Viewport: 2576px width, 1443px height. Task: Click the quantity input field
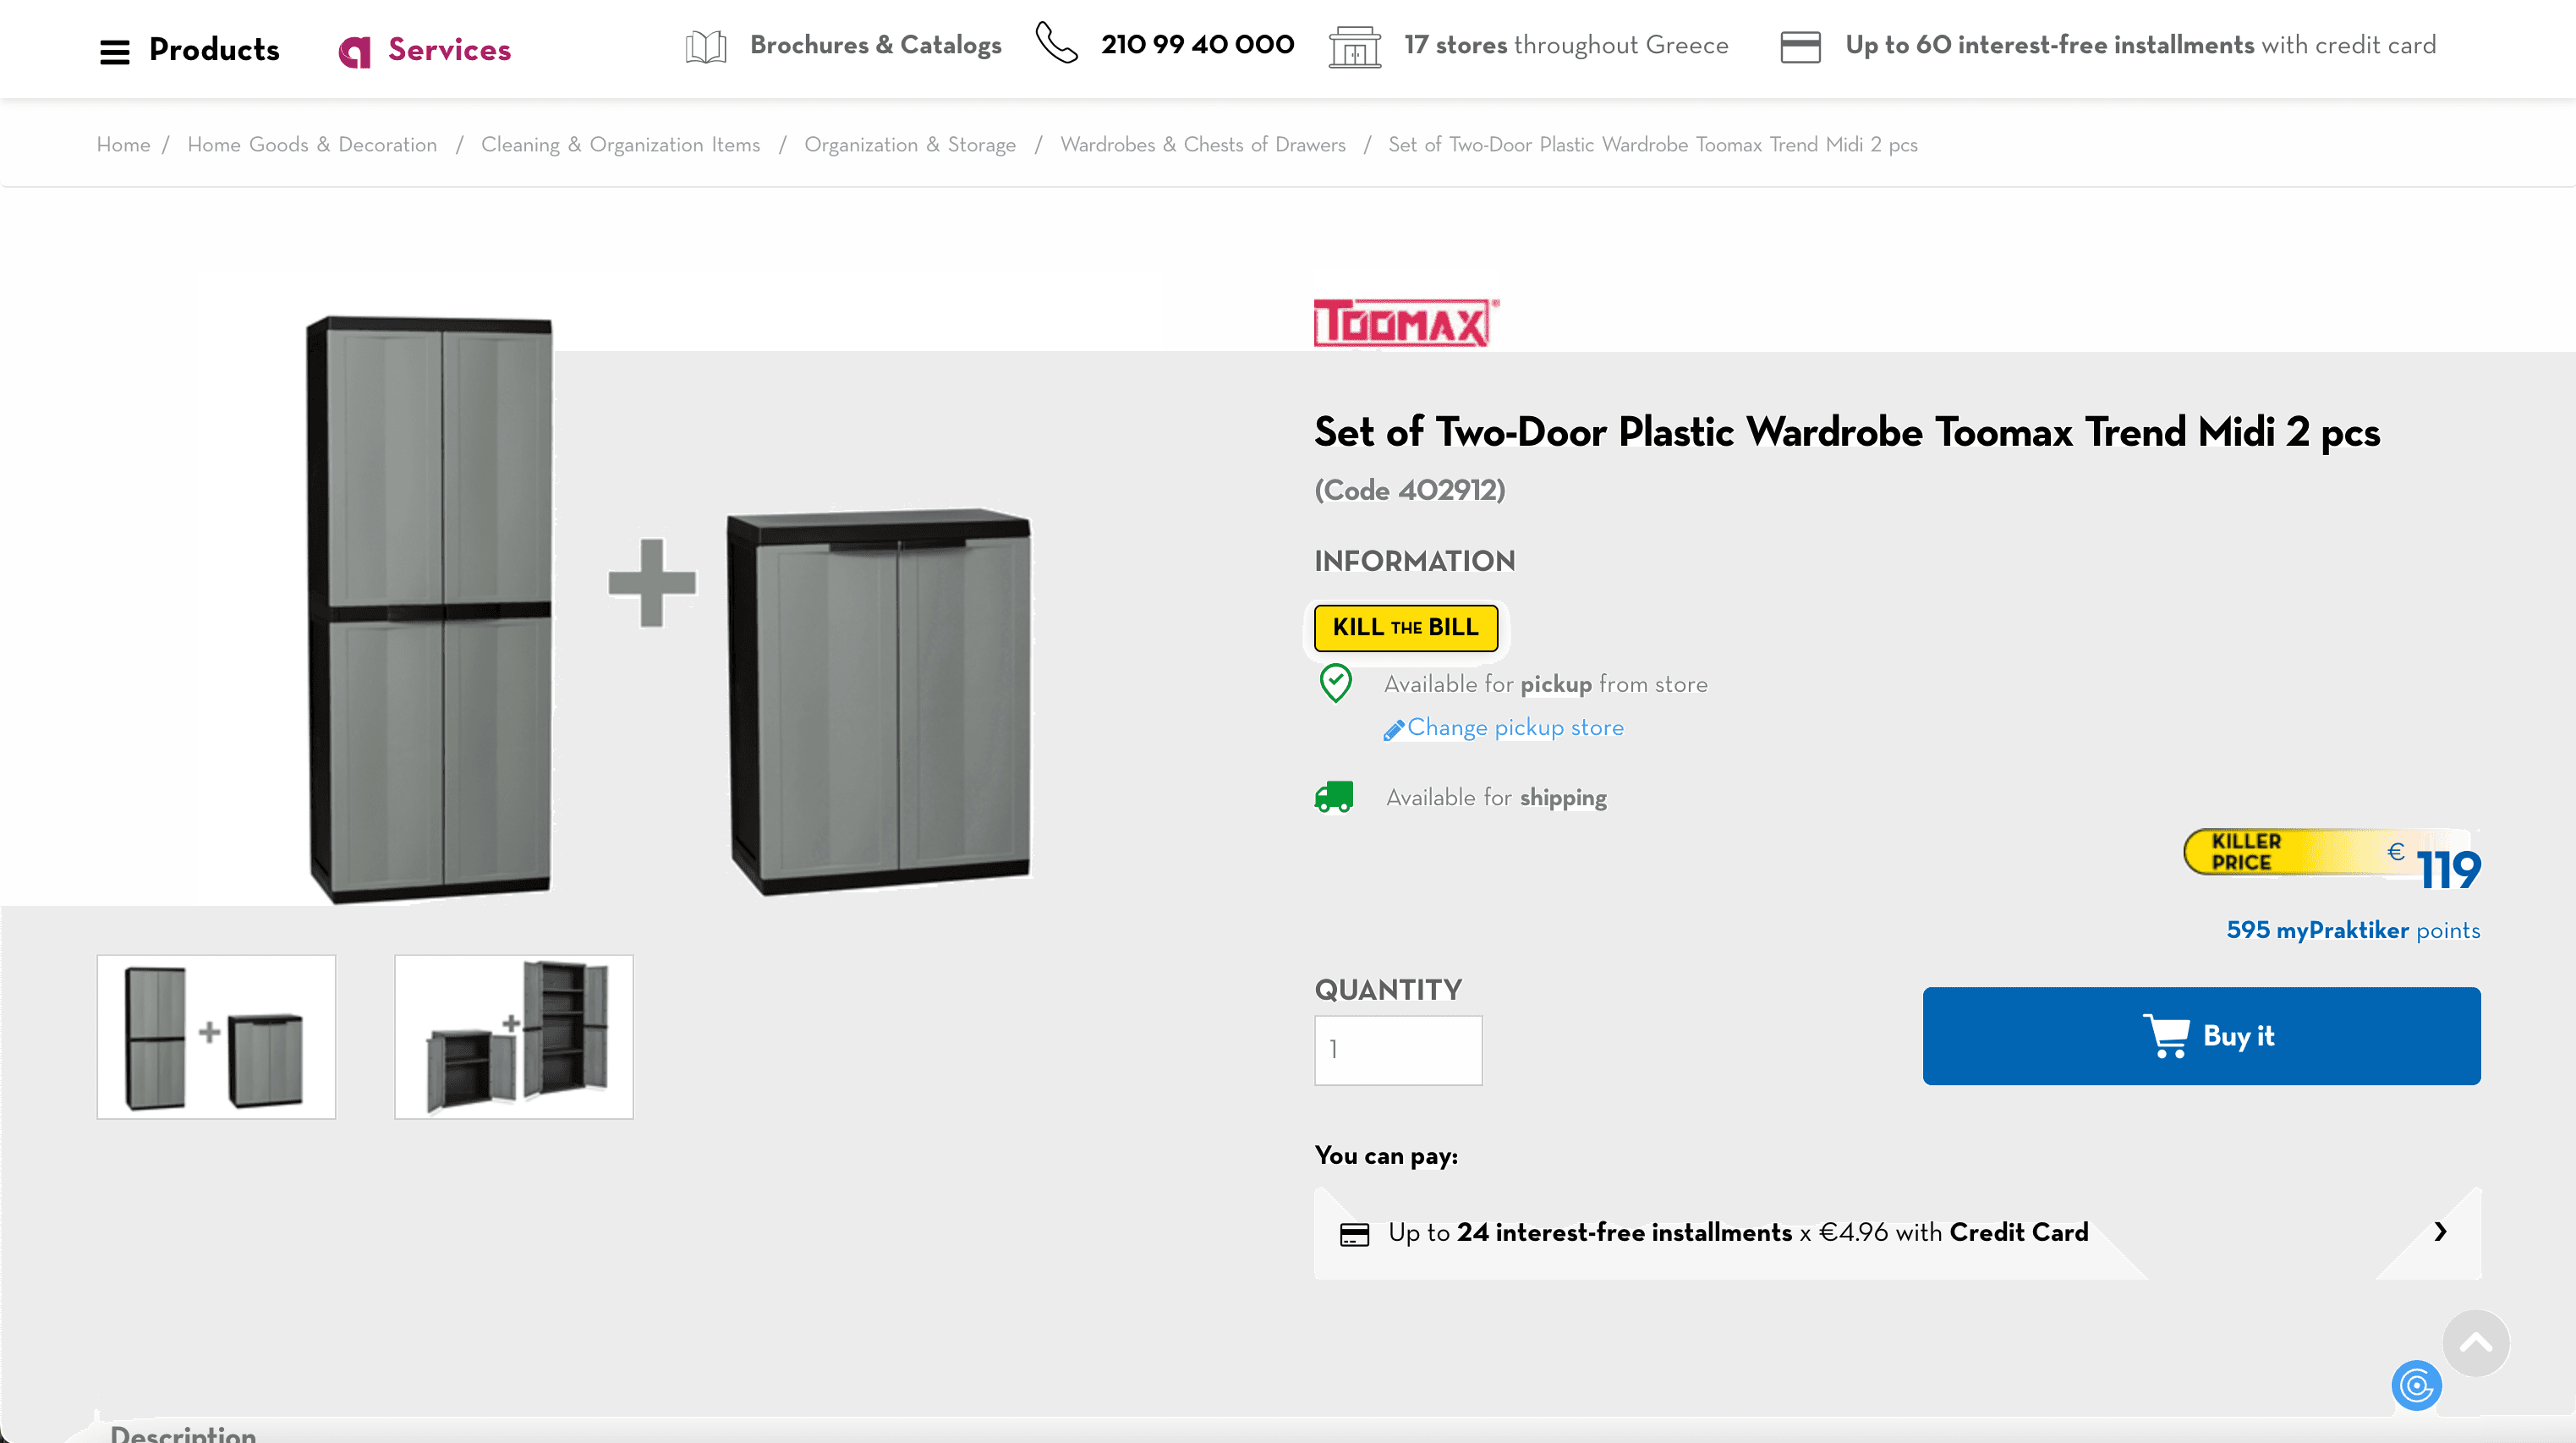pyautogui.click(x=1397, y=1050)
